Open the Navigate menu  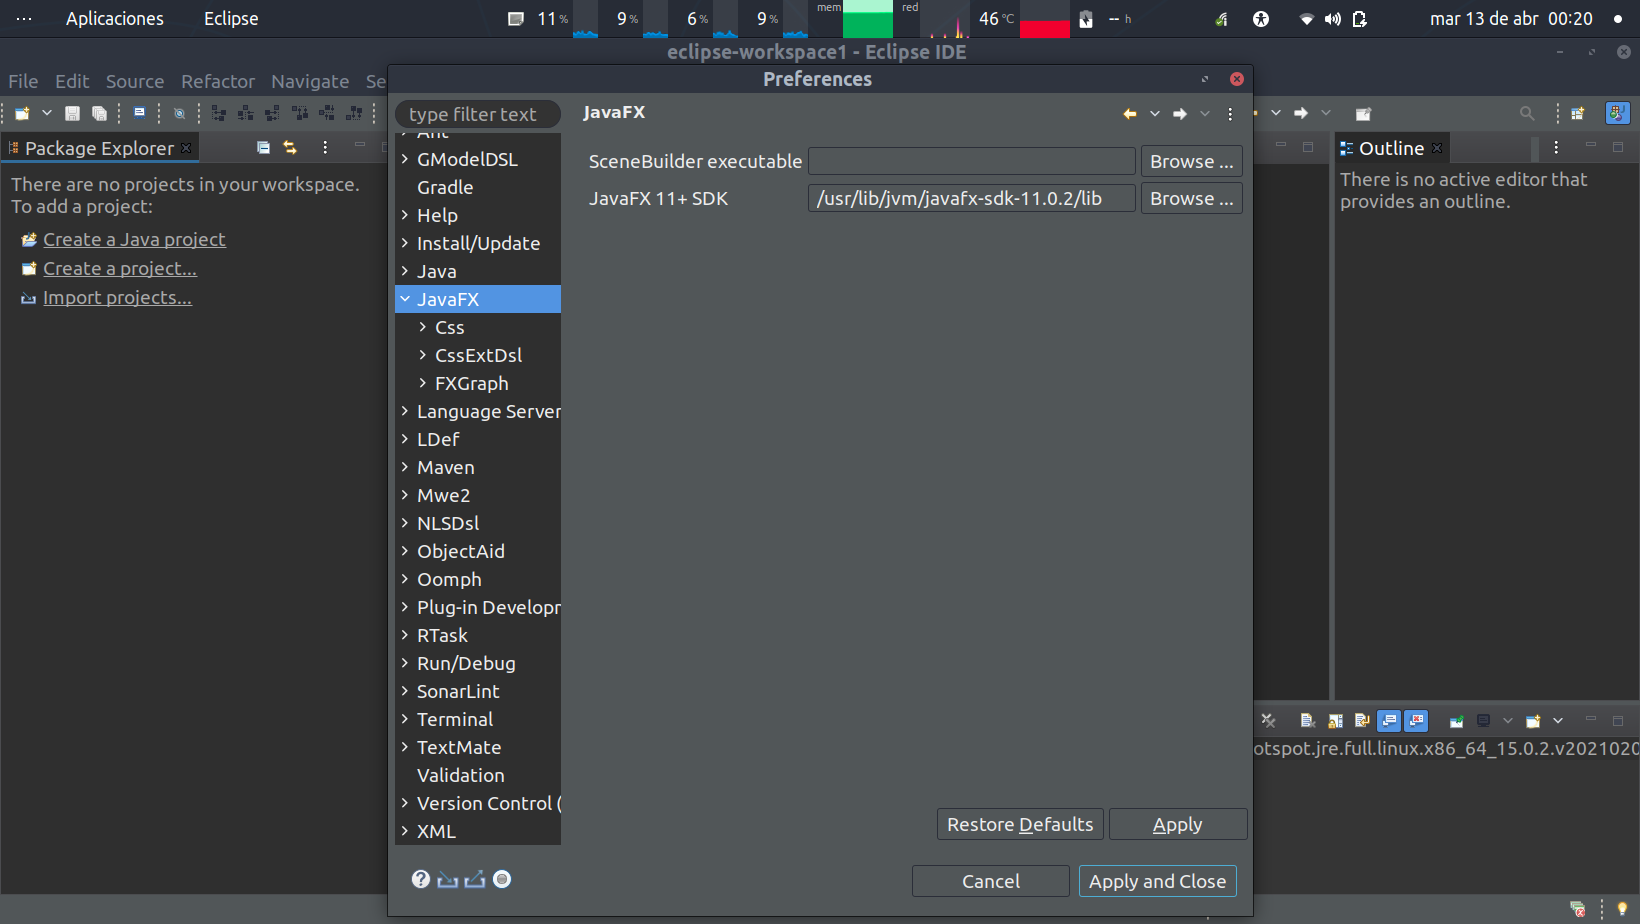(x=310, y=81)
